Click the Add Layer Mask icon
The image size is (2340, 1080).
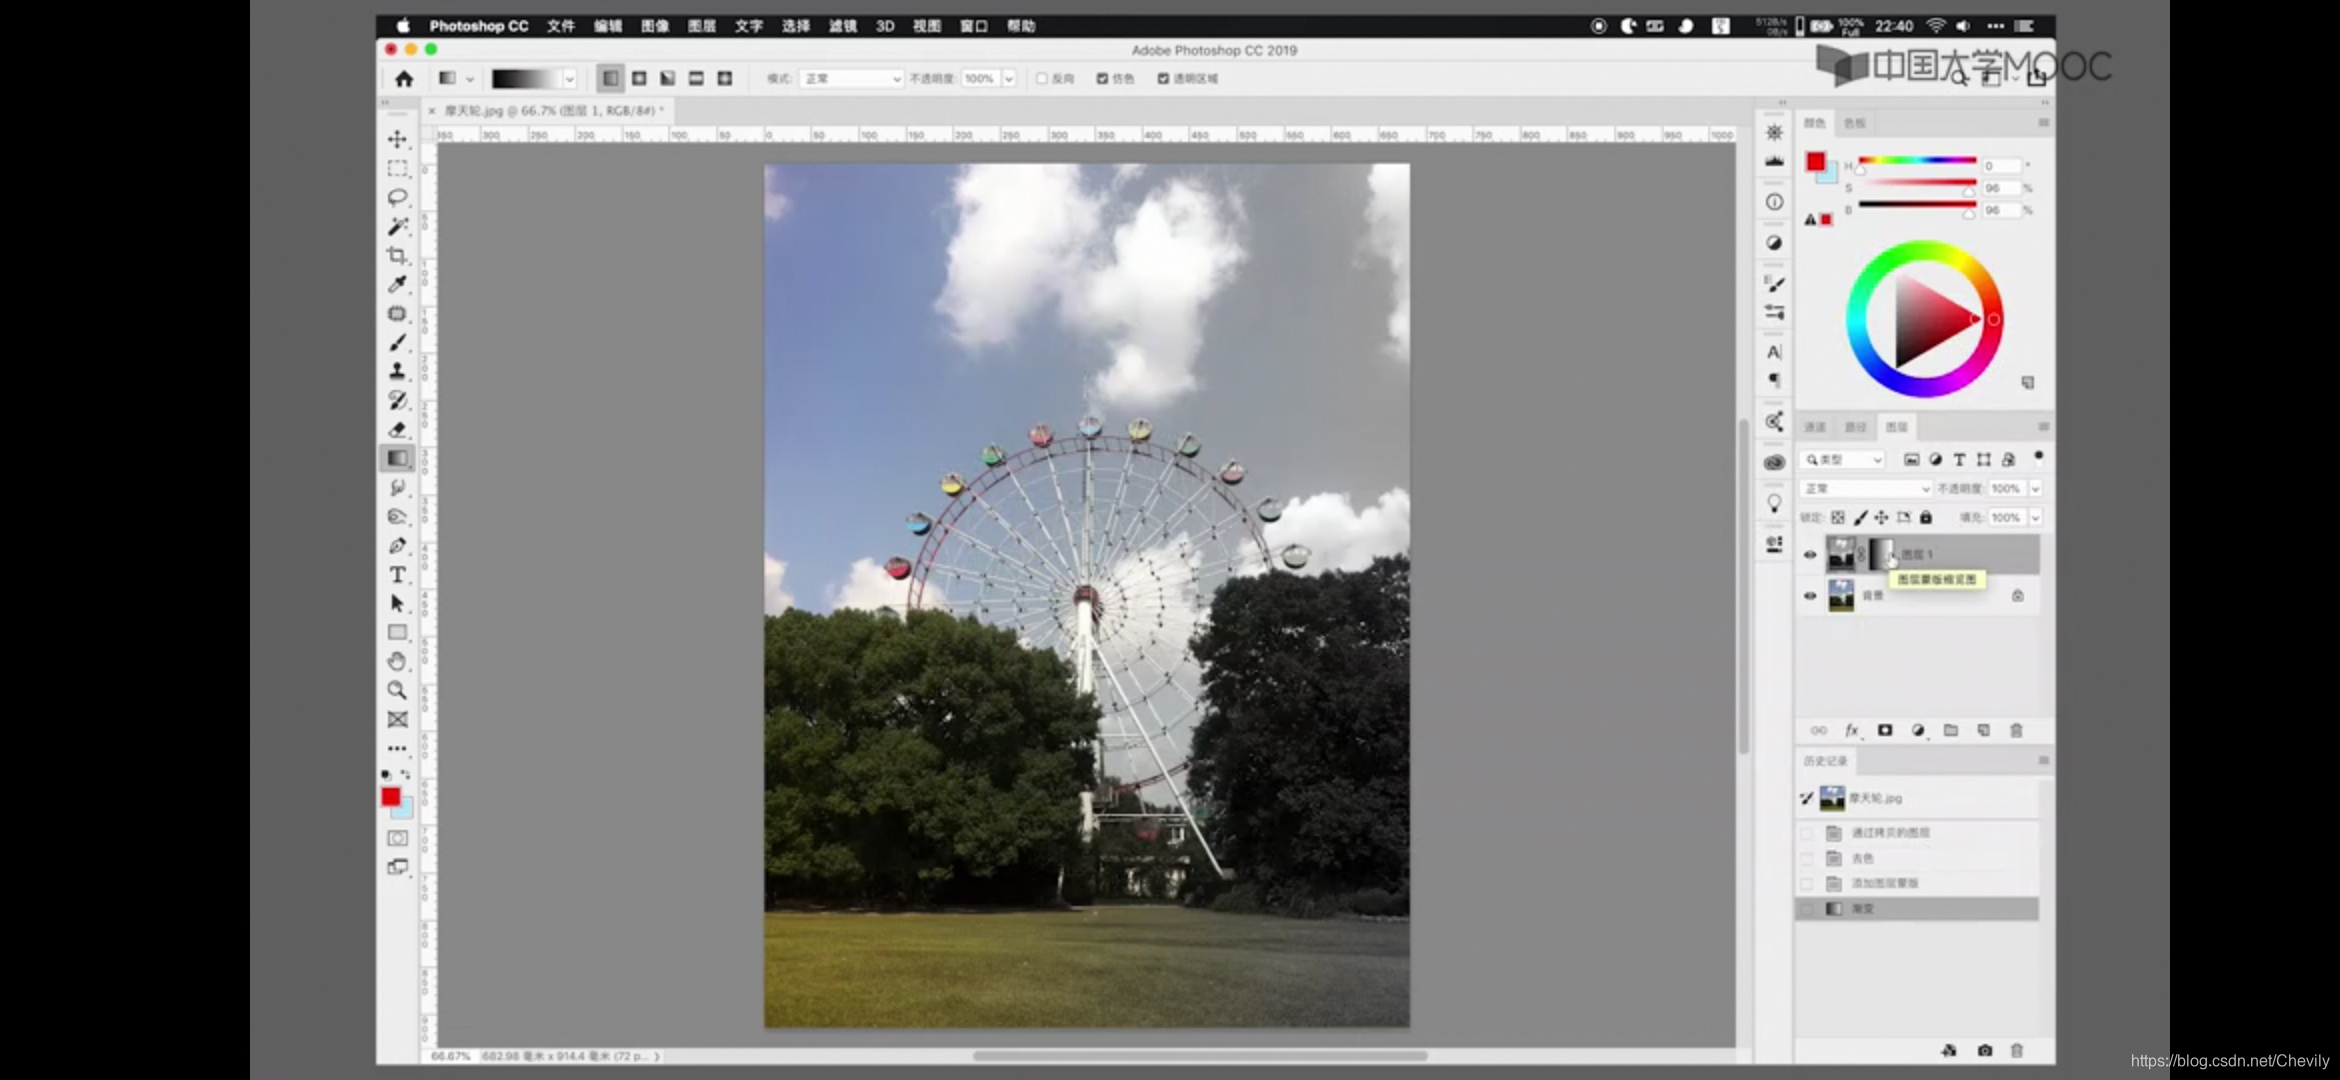1885,730
